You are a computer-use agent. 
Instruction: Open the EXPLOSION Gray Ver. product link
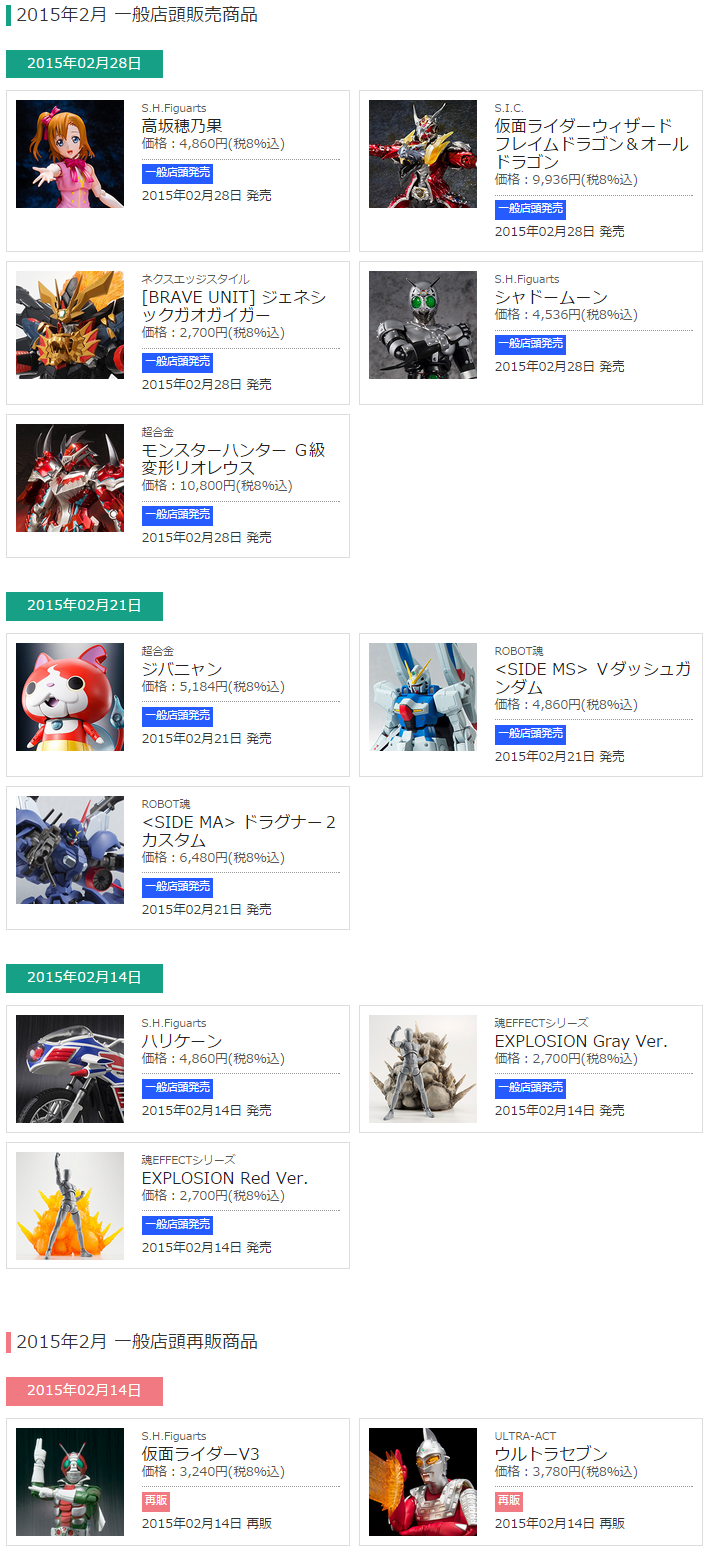point(581,1041)
